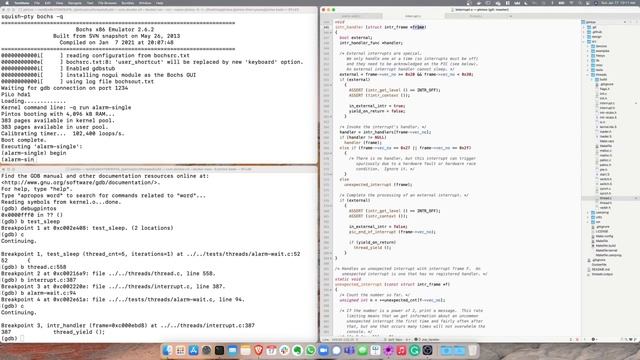Click the 'Breakpoint 3, intr_handler' line in gdb
The width and height of the screenshot is (640, 360).
[128, 325]
